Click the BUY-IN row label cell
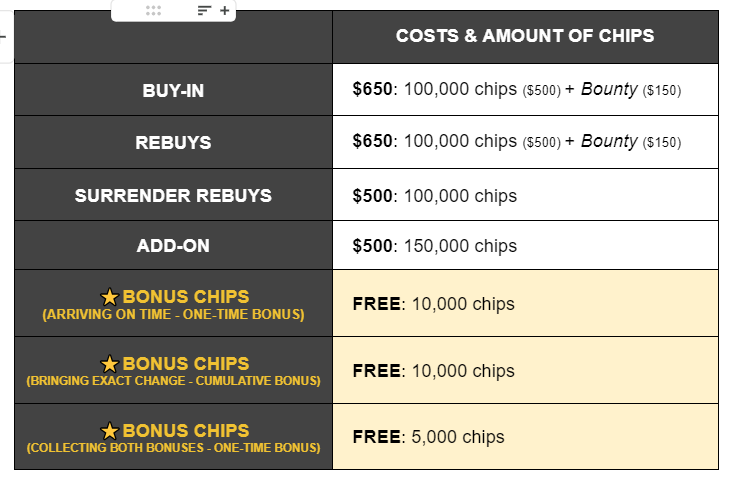The image size is (742, 490). [x=173, y=90]
